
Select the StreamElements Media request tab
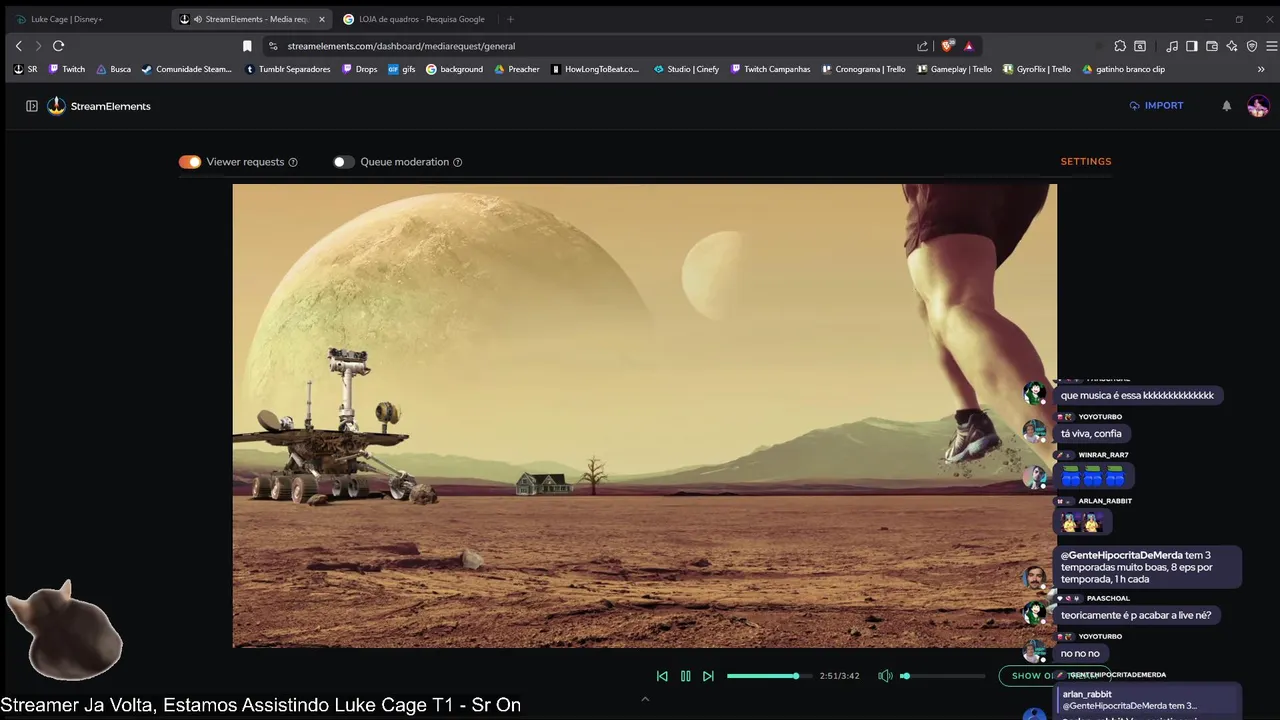(250, 19)
